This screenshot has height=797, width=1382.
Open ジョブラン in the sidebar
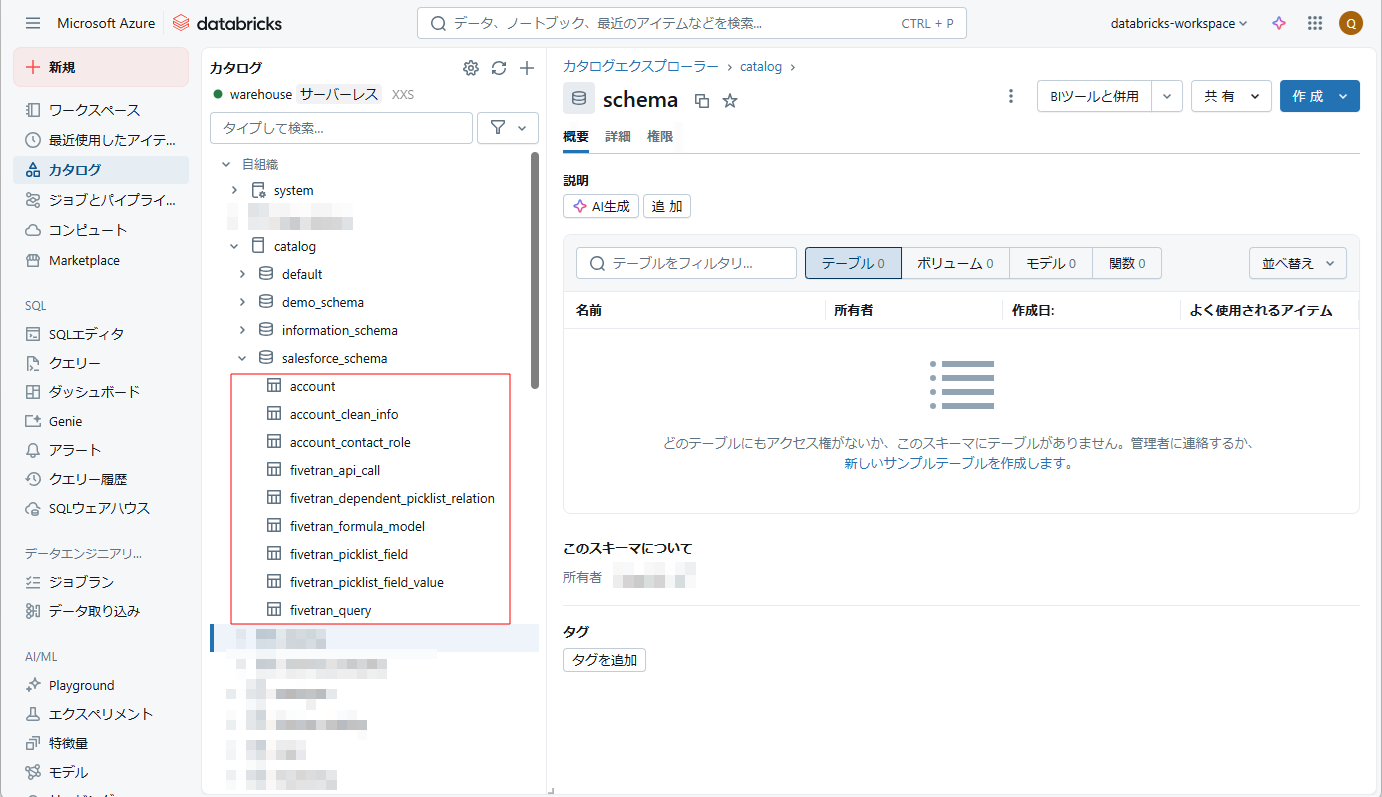tap(101, 582)
